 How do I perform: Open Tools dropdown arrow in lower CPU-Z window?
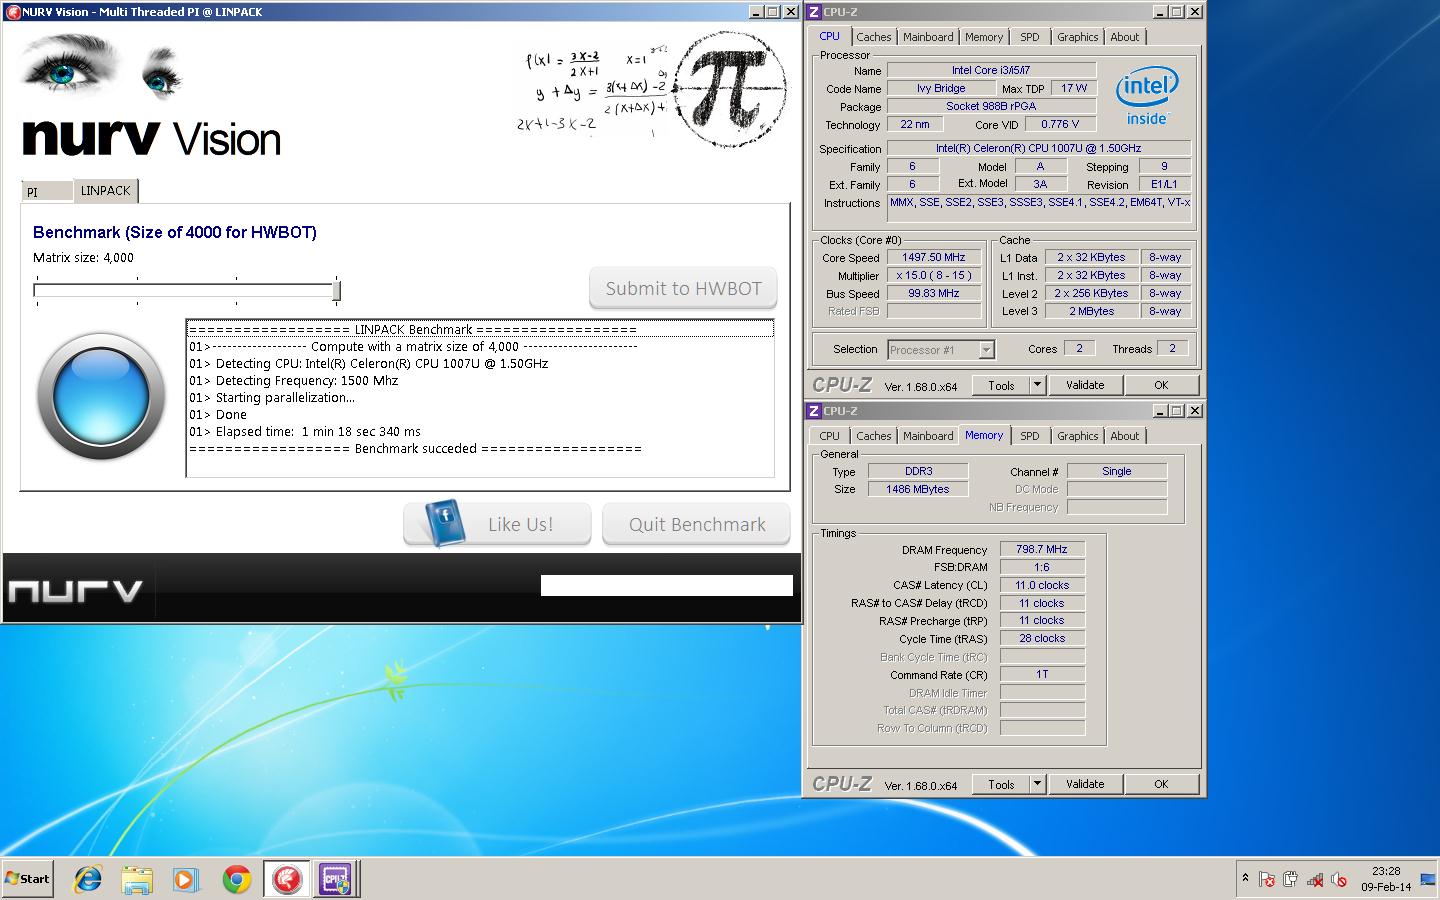1037,784
